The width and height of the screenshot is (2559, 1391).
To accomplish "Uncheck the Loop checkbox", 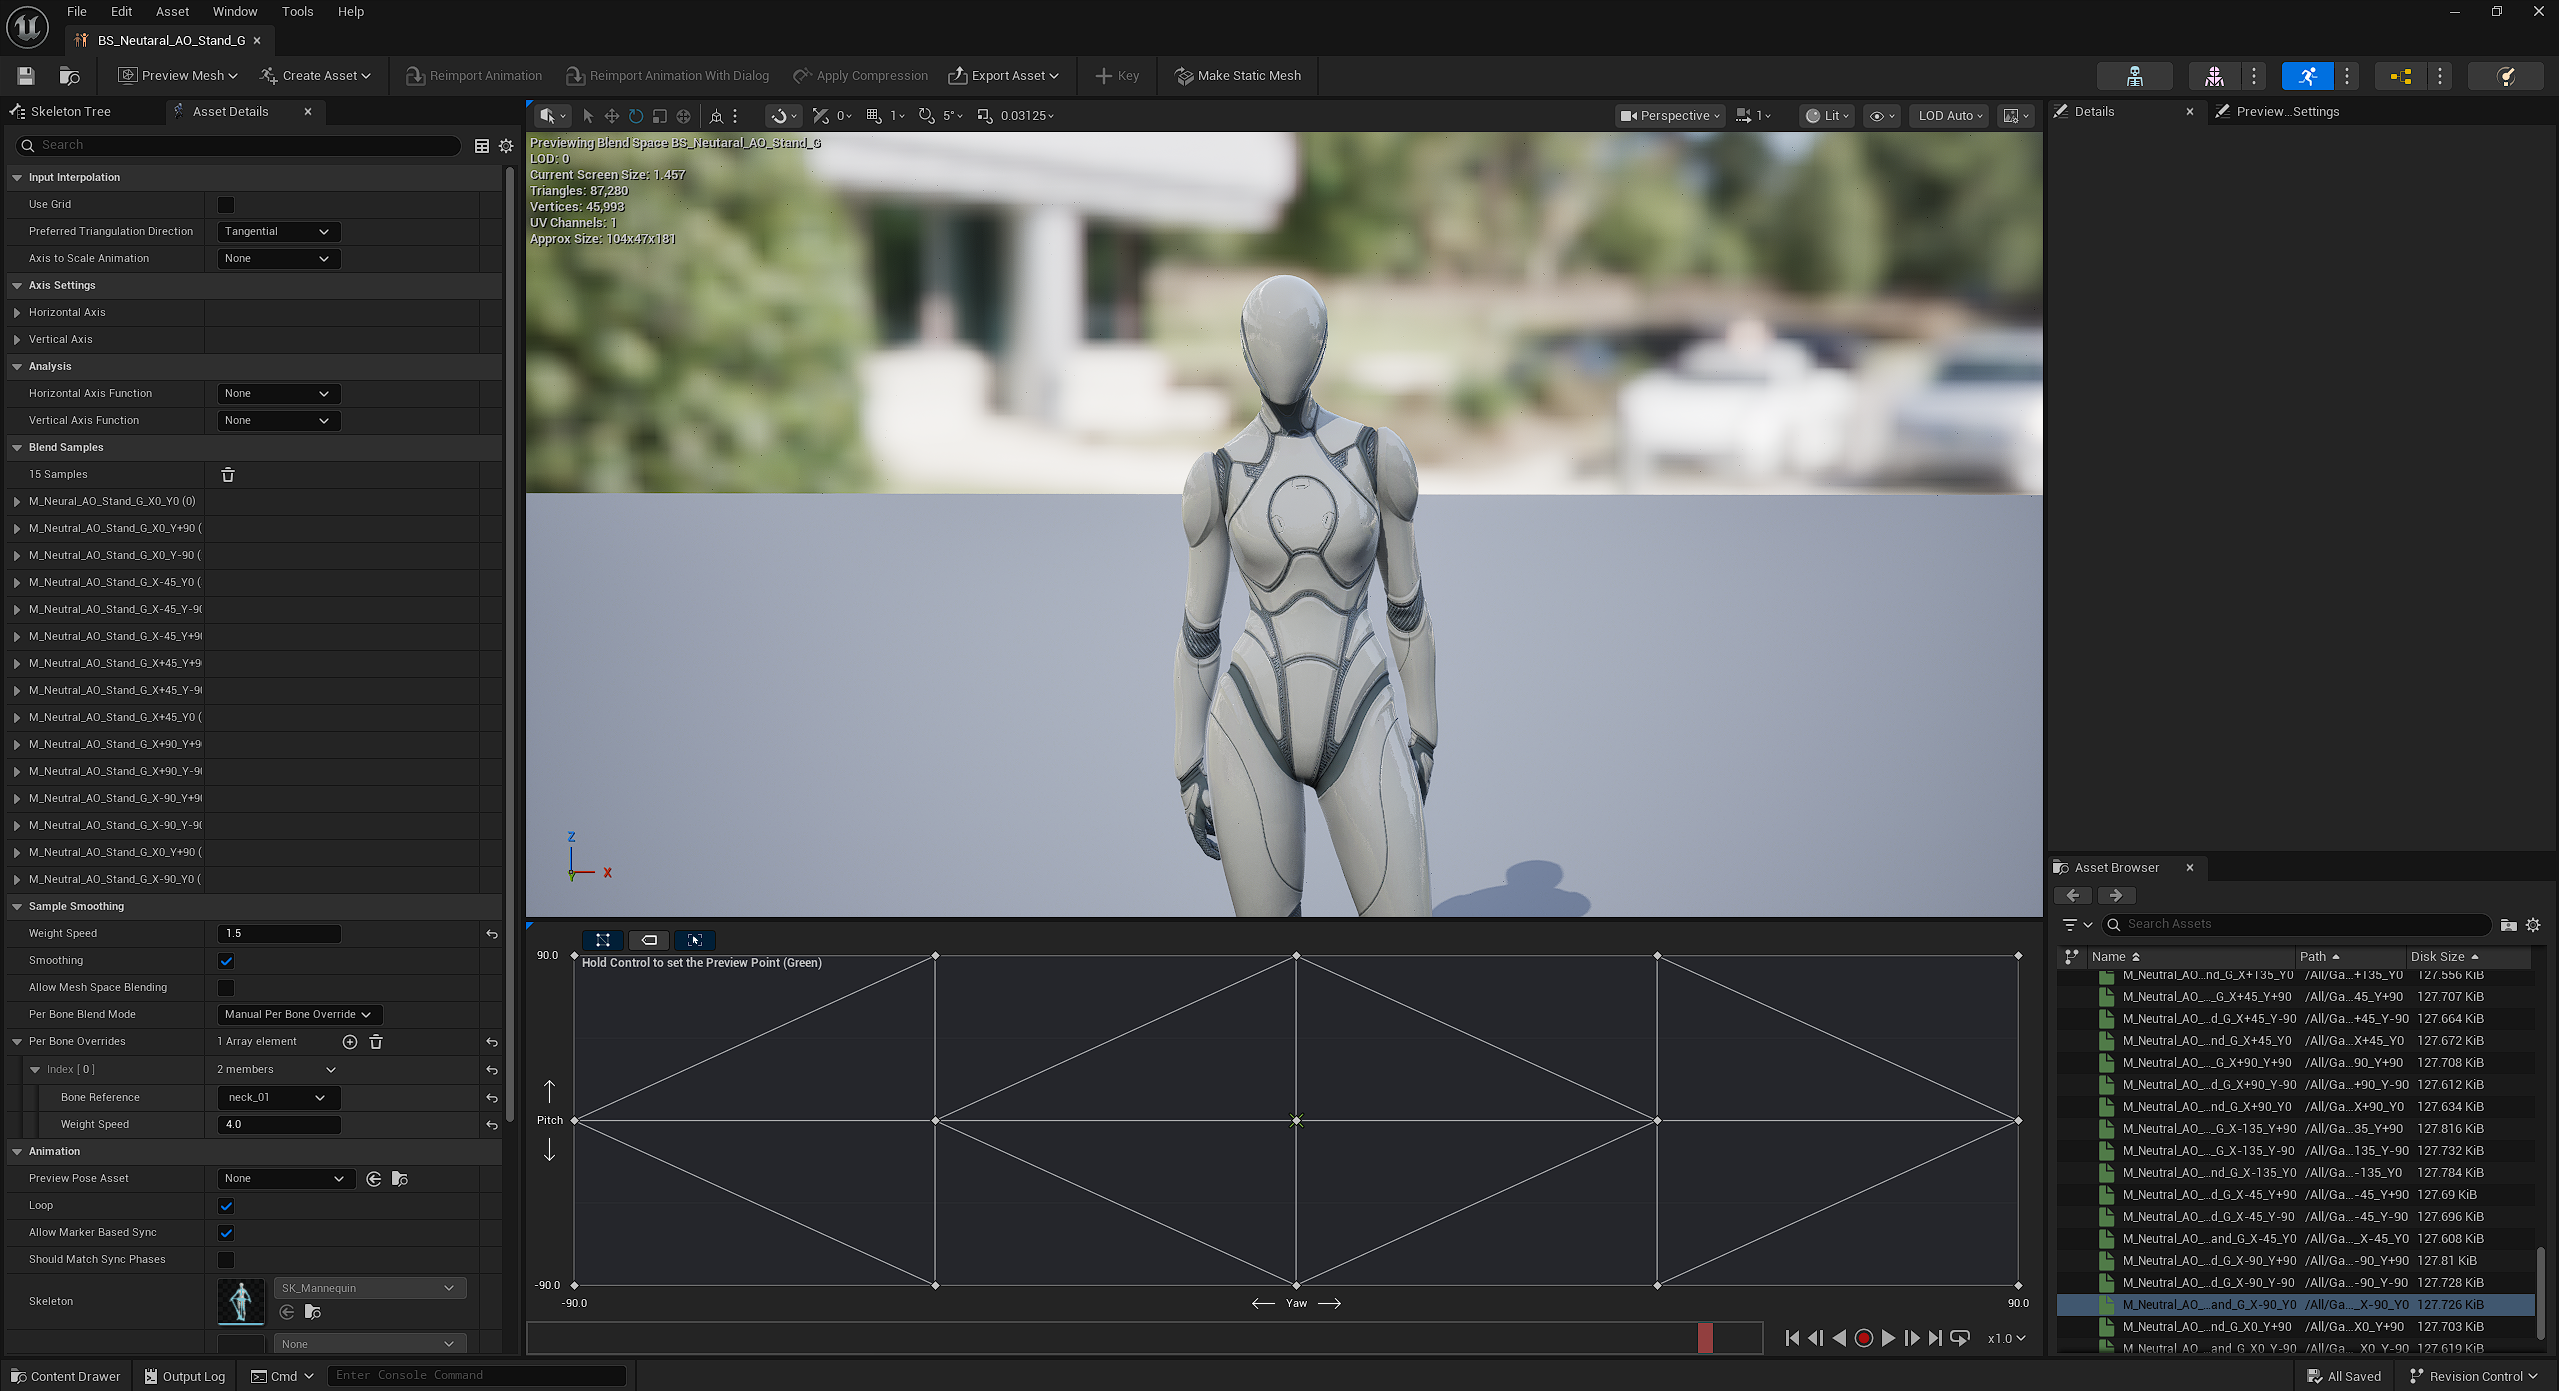I will (x=226, y=1206).
